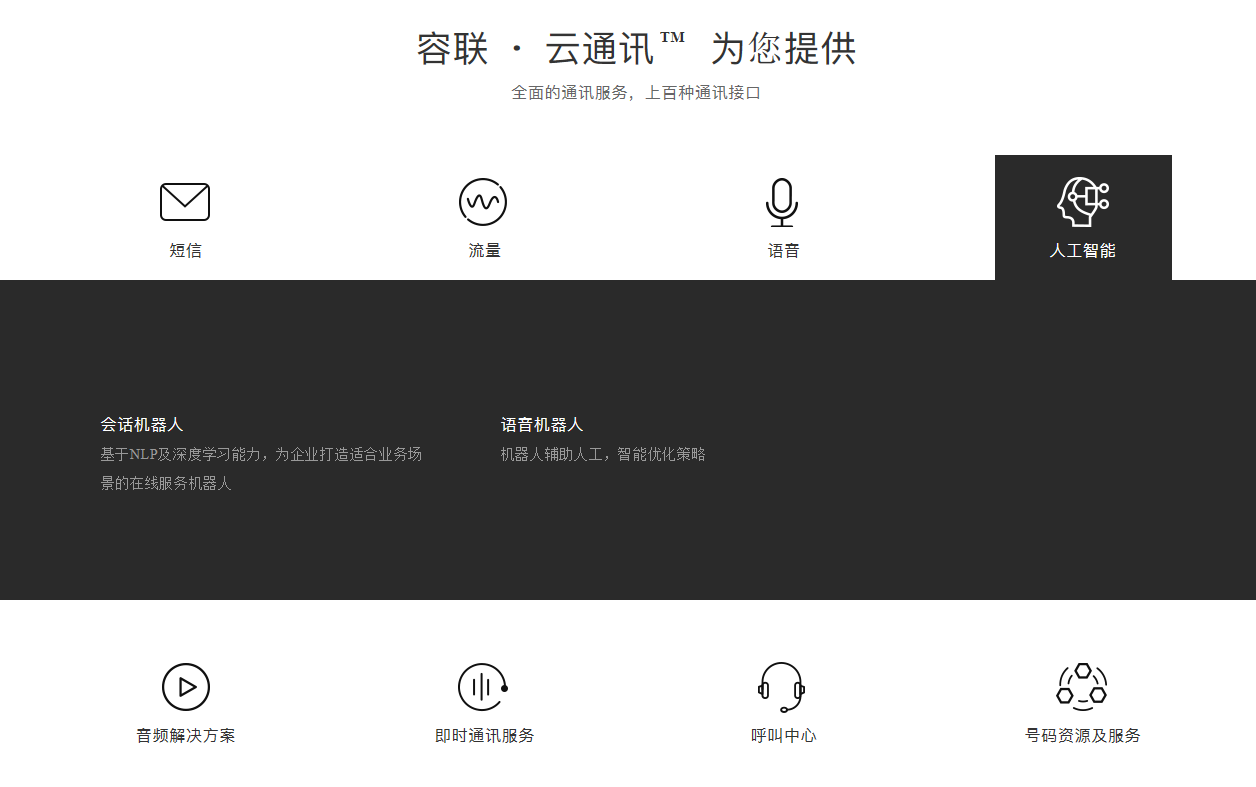Click the subtitle 全面的通讯服务，上百种通讯接口
This screenshot has height=787, width=1256.
click(x=636, y=93)
